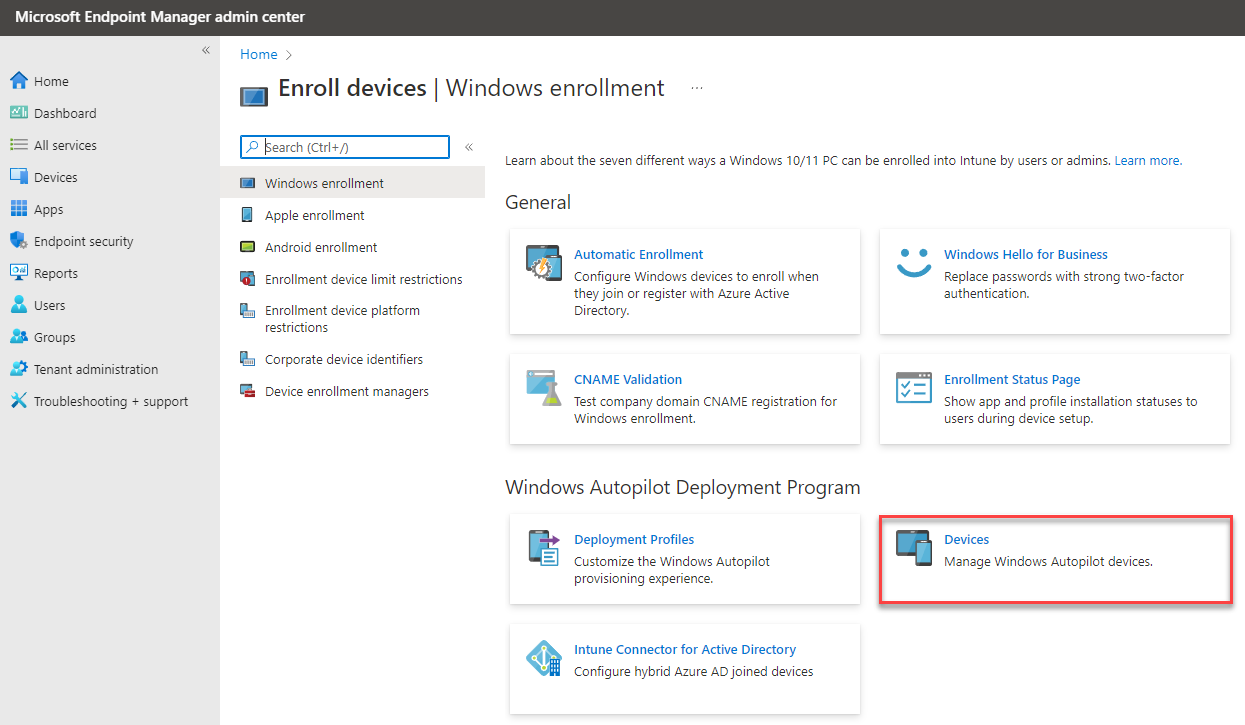Open the Tenant administration icon
The height and width of the screenshot is (725, 1245).
coord(20,368)
